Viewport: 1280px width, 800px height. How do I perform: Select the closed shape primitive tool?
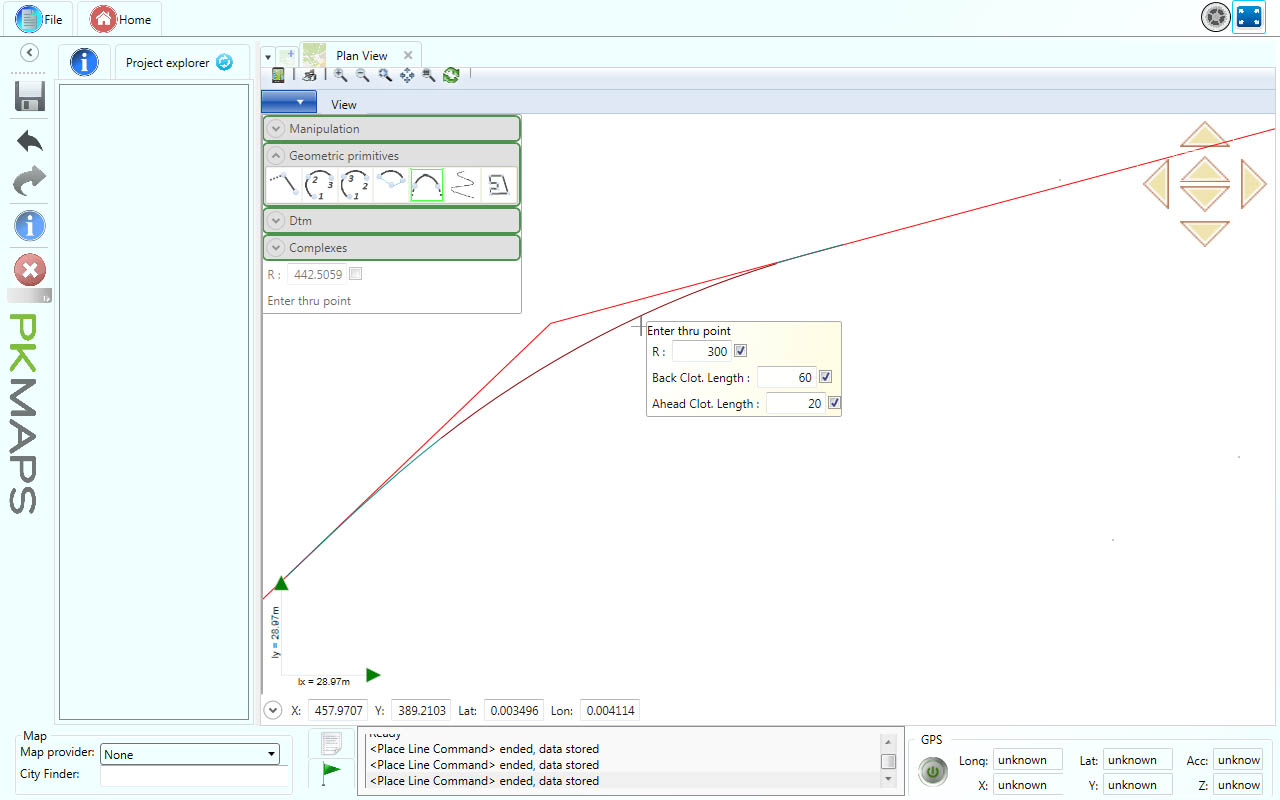498,185
